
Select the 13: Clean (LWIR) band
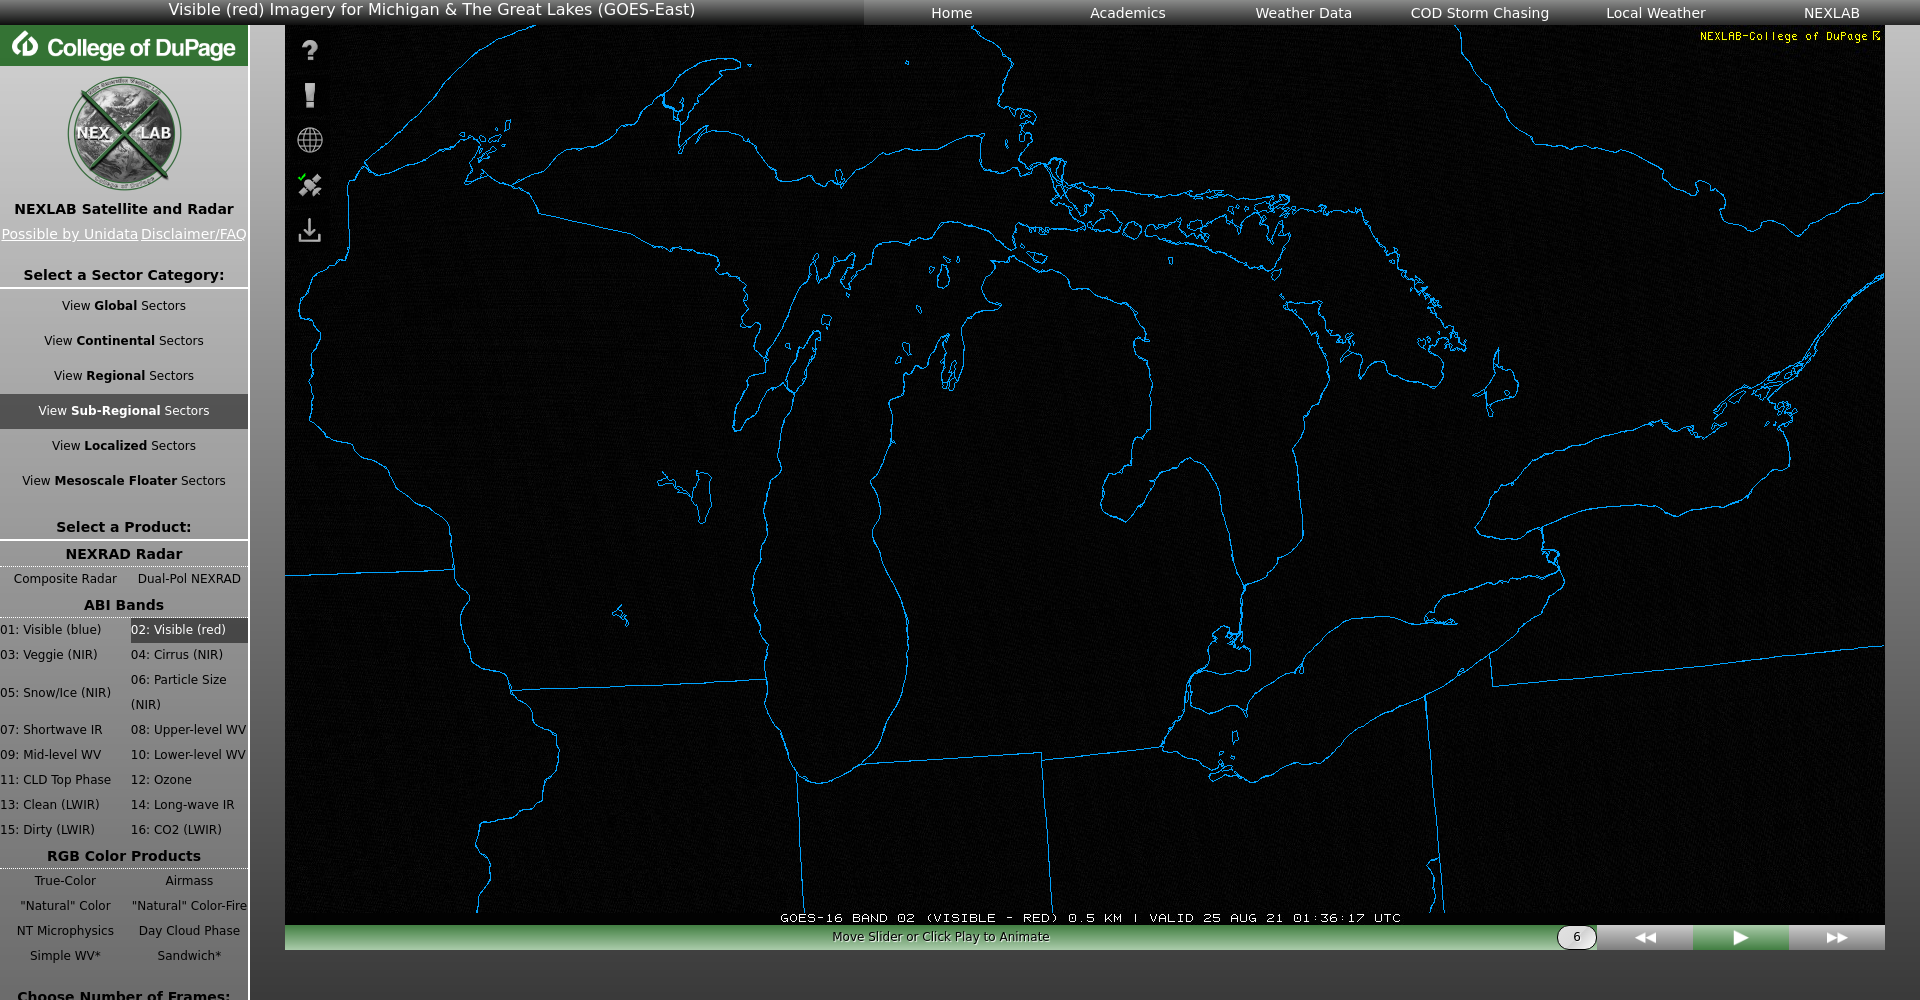(50, 805)
